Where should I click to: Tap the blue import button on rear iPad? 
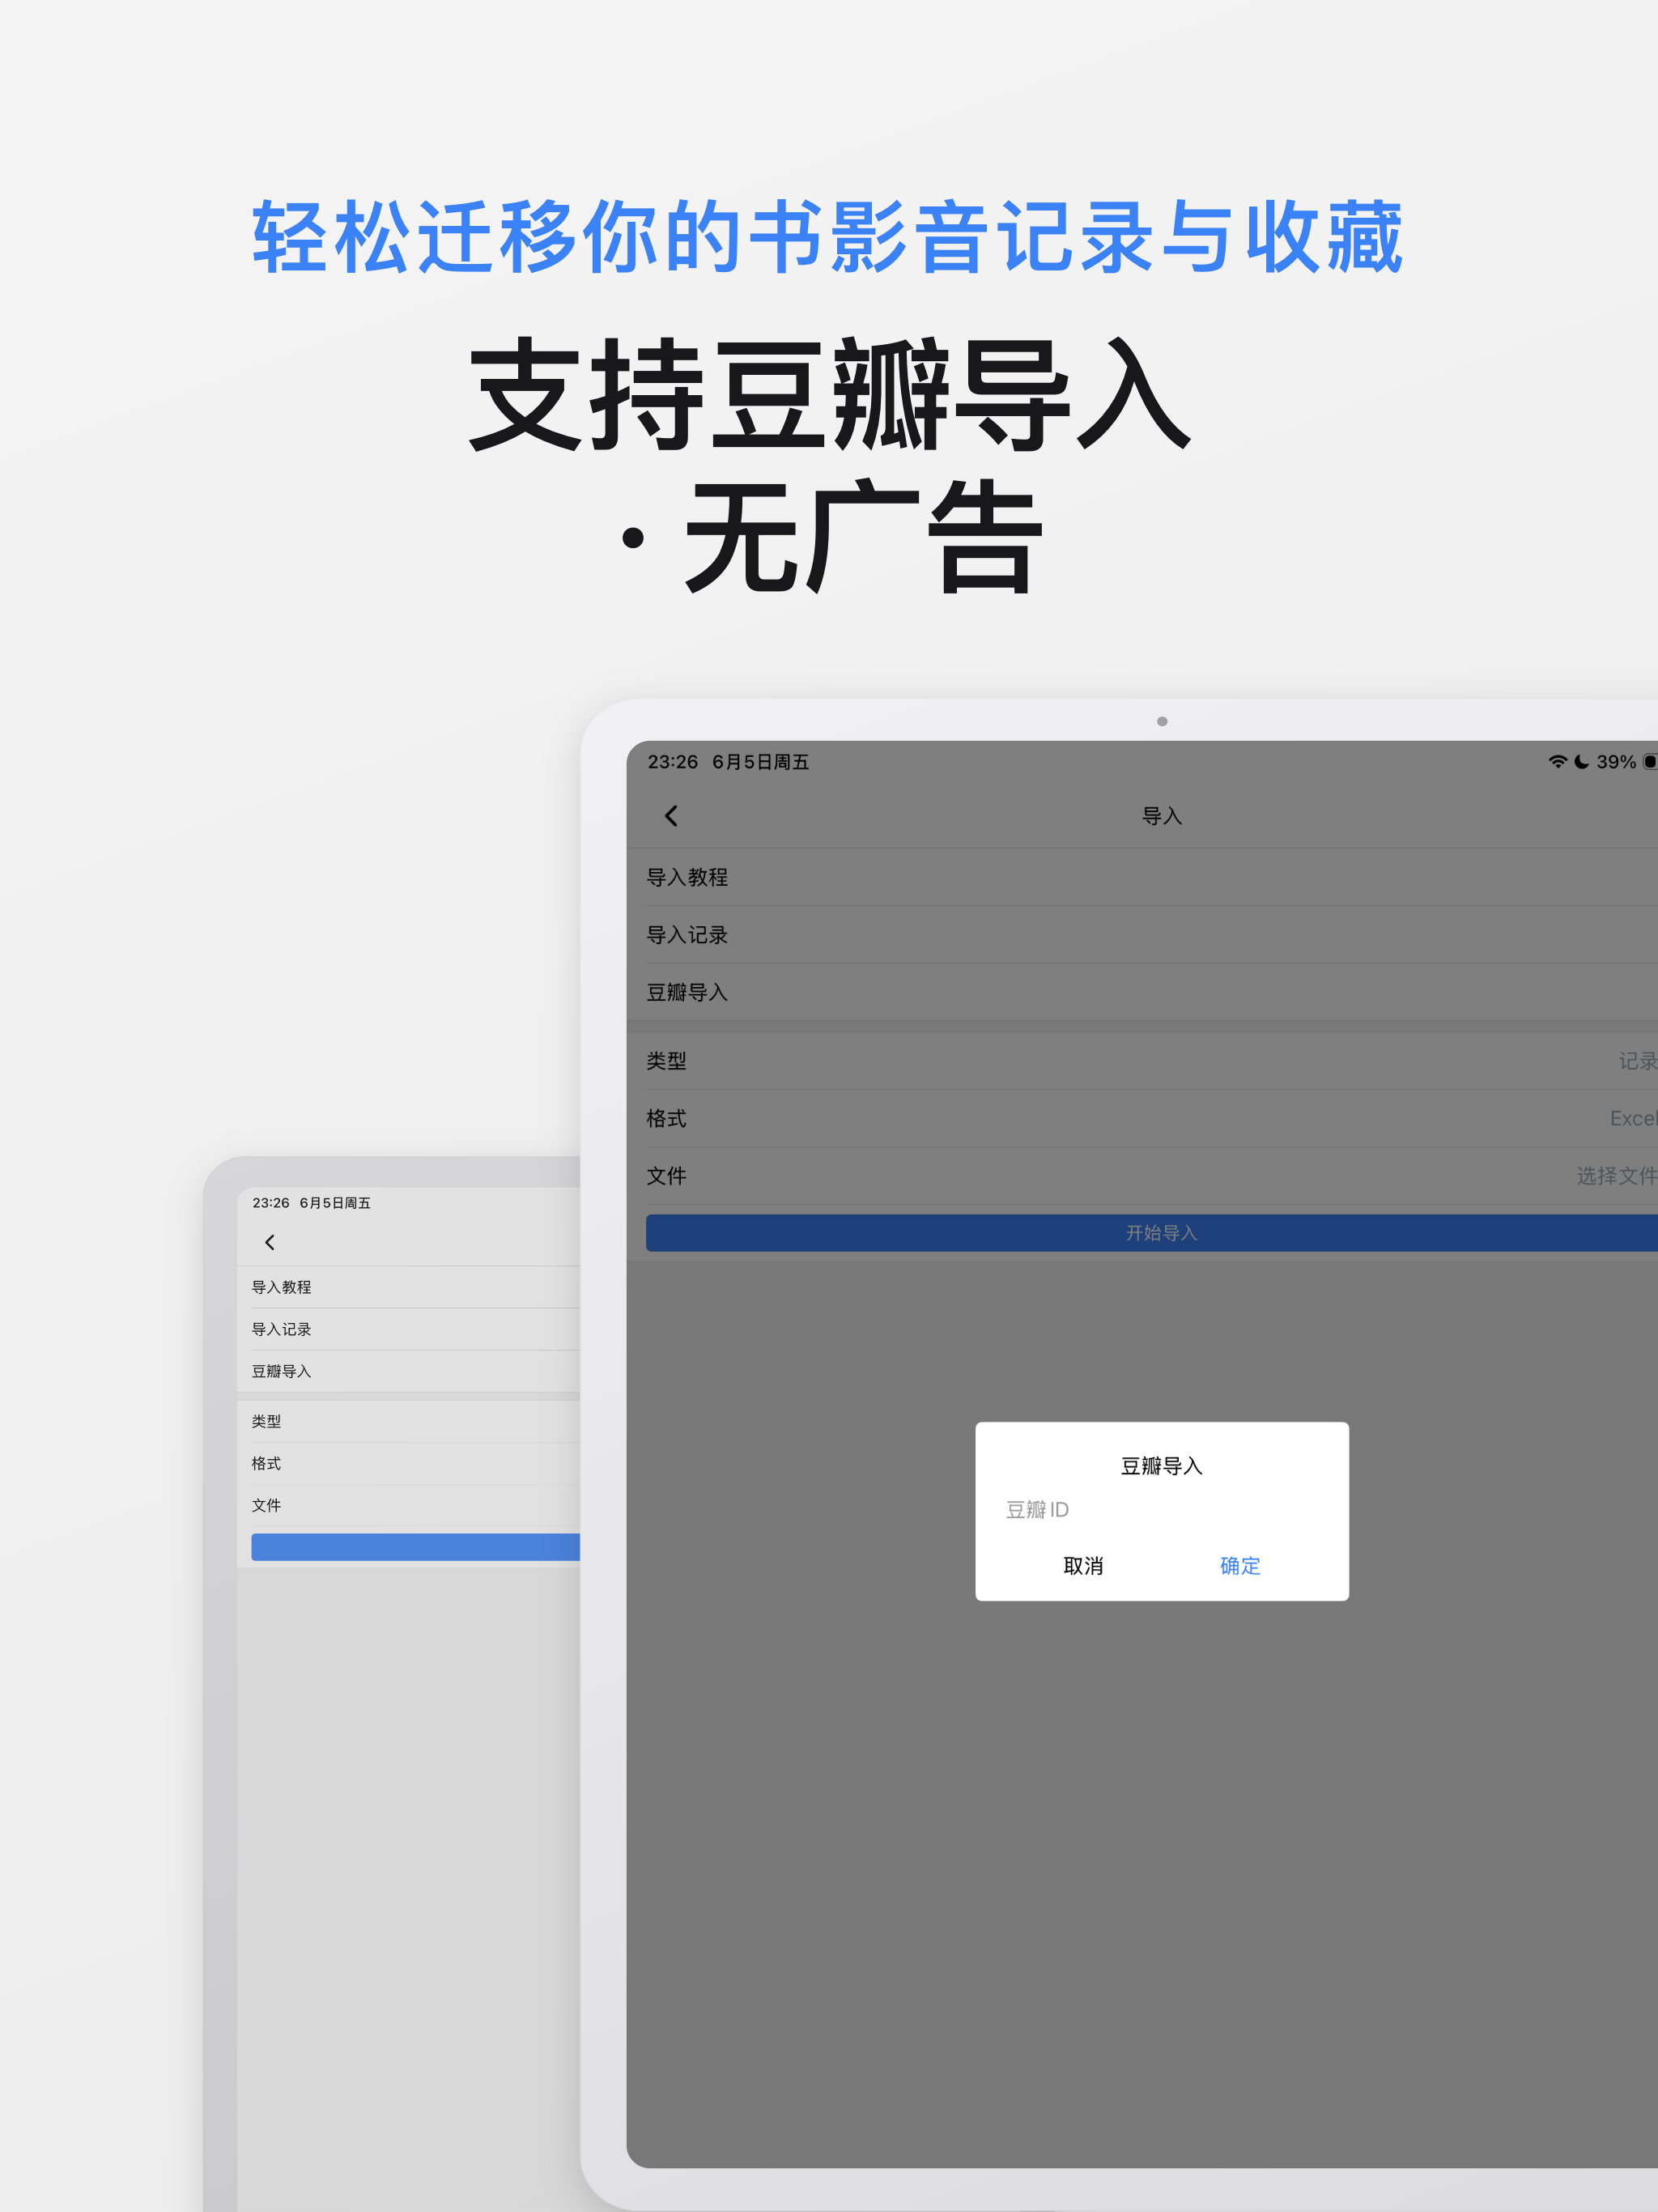click(x=415, y=1547)
